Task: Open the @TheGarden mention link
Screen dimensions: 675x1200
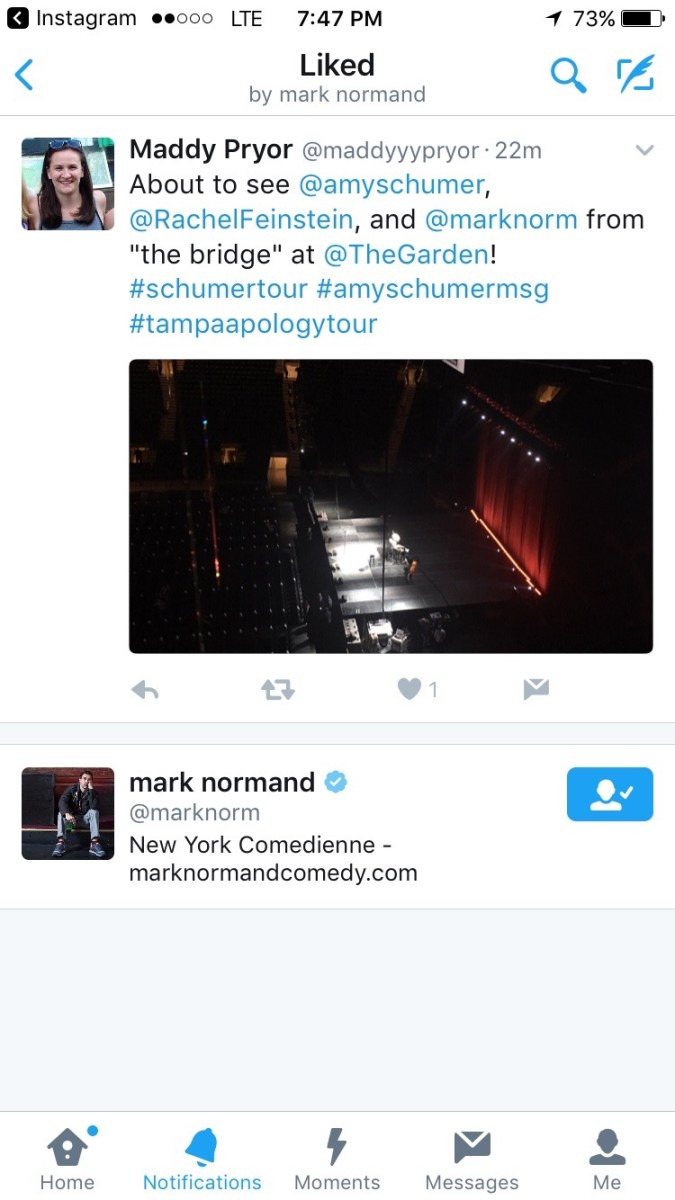Action: pyautogui.click(x=406, y=254)
